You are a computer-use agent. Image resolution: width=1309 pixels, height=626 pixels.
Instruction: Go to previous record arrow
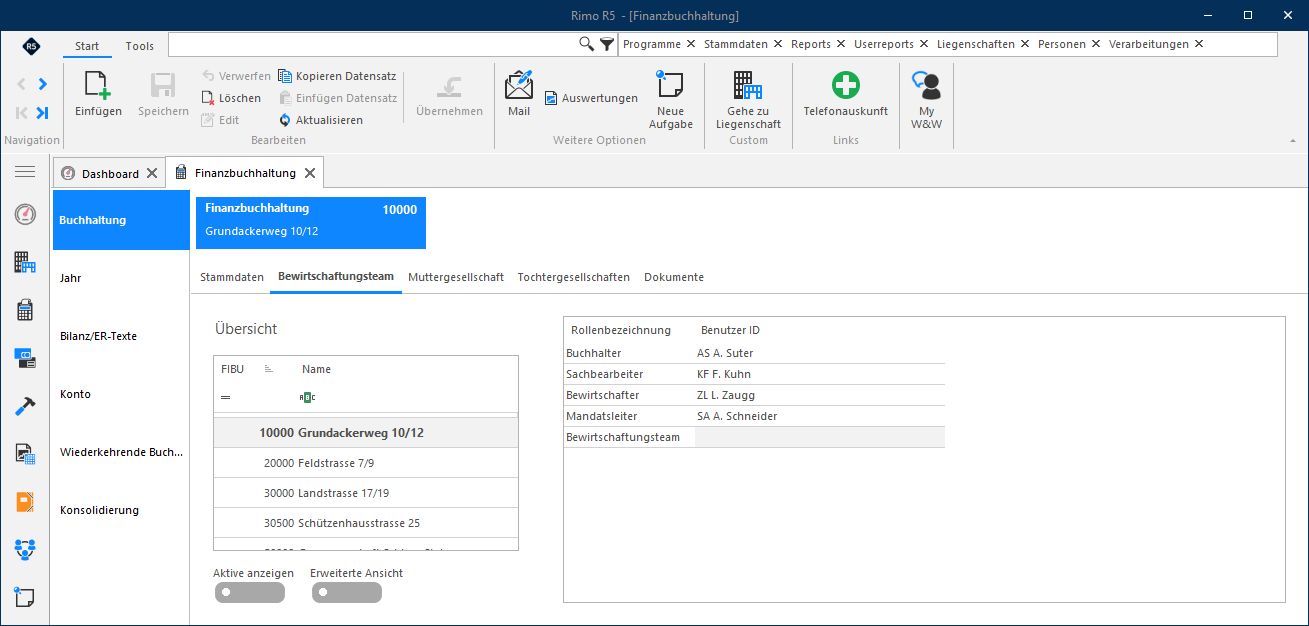22,84
